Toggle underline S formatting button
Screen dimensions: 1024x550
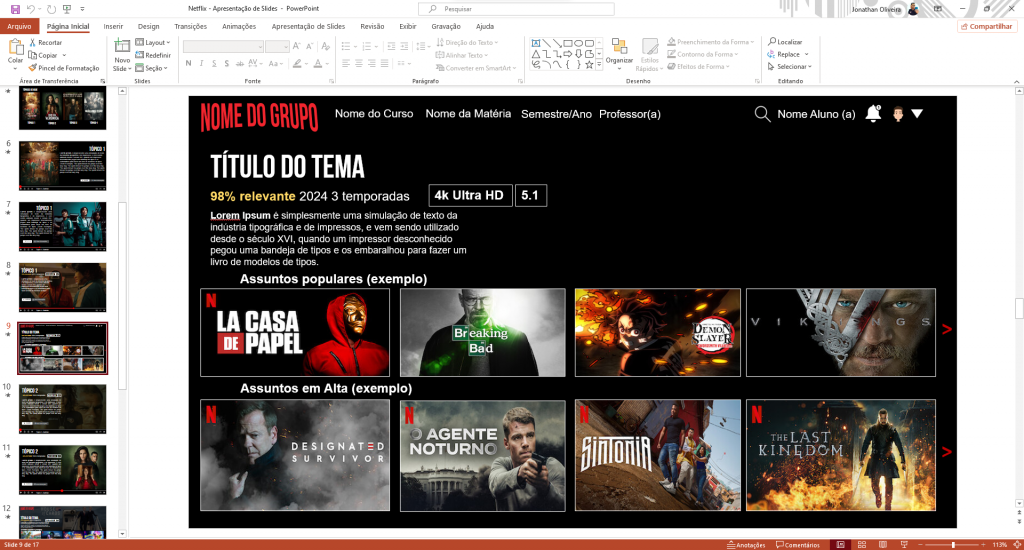tap(214, 63)
